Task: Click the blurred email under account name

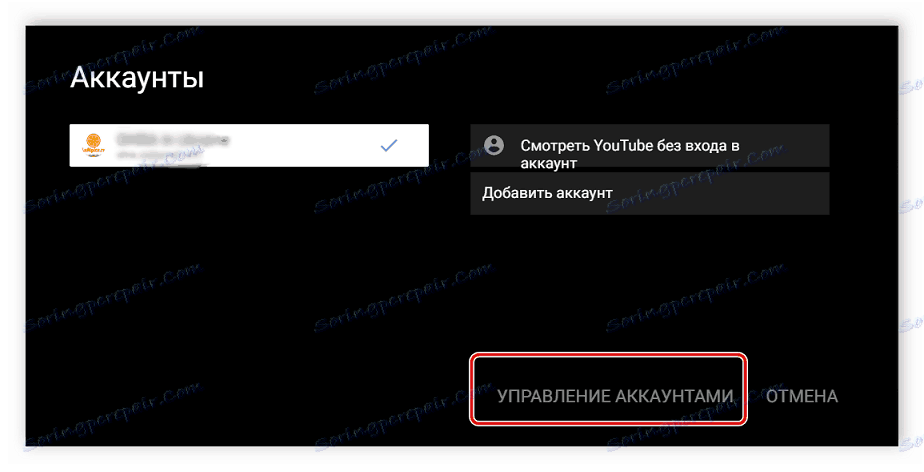Action: point(160,155)
